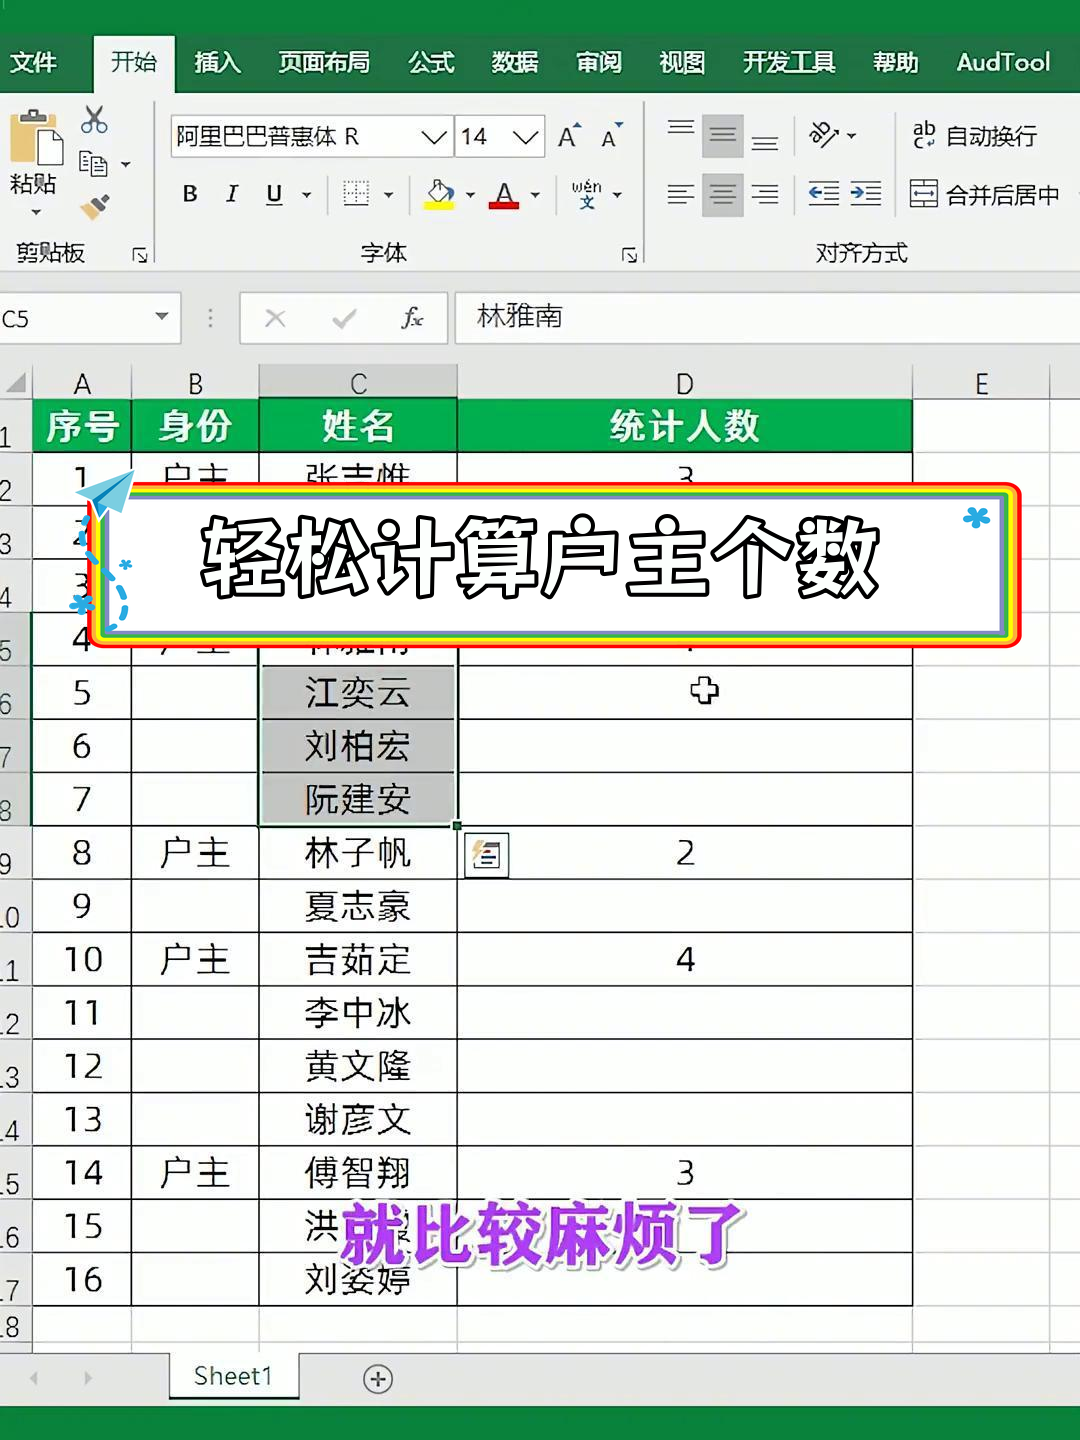Open the font size dropdown
Viewport: 1080px width, 1440px height.
click(x=526, y=137)
